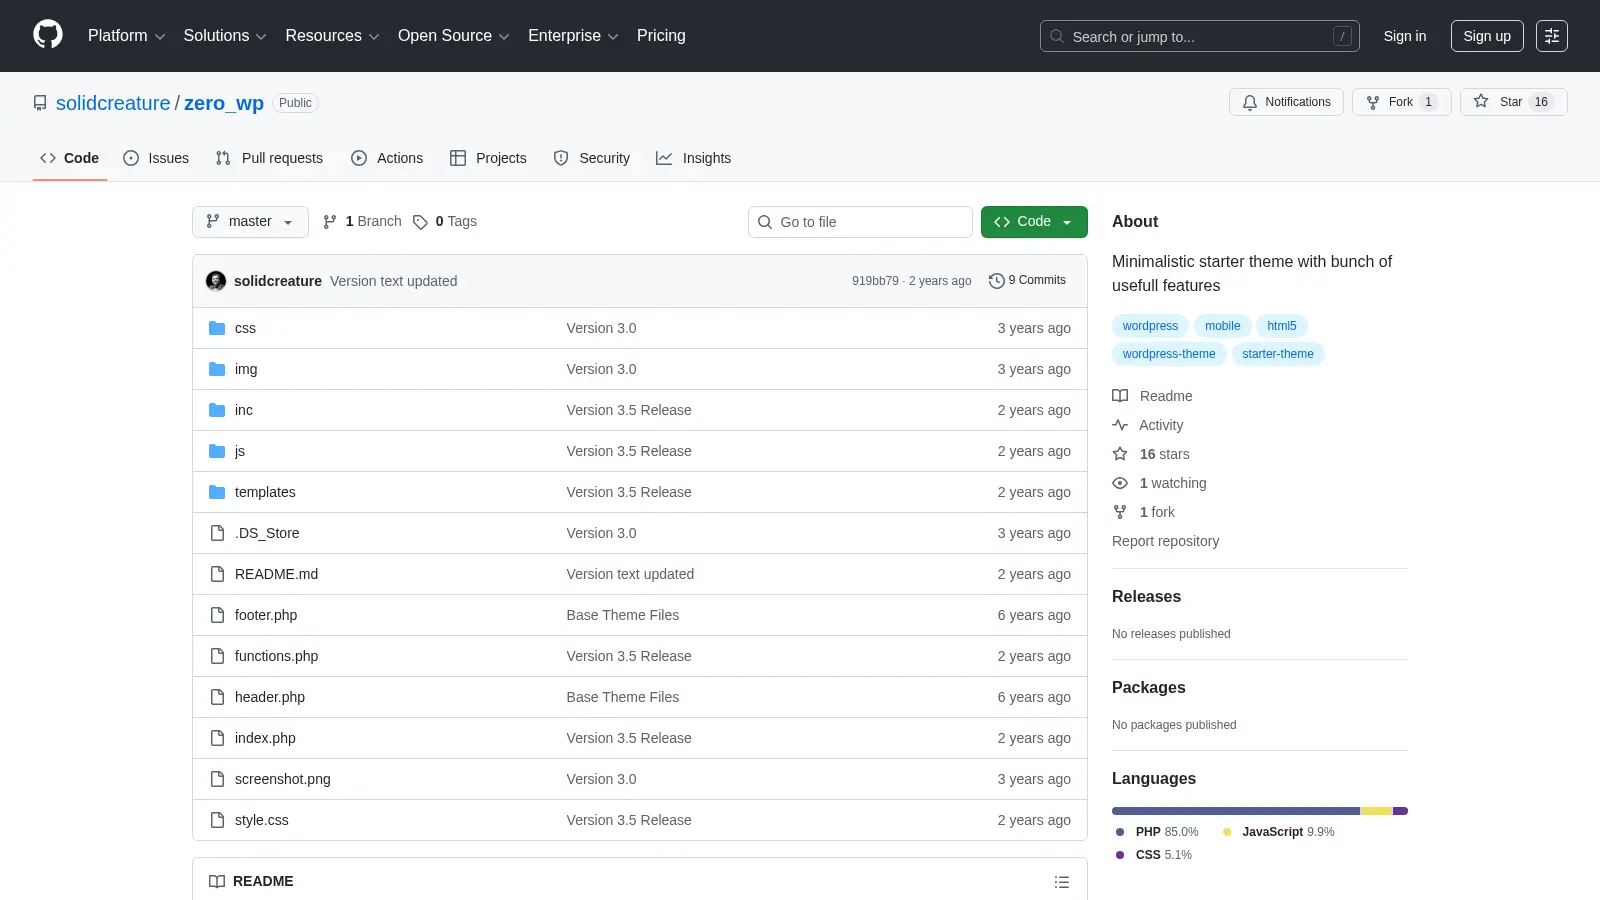Click the .DS_Store file icon

pos(217,533)
